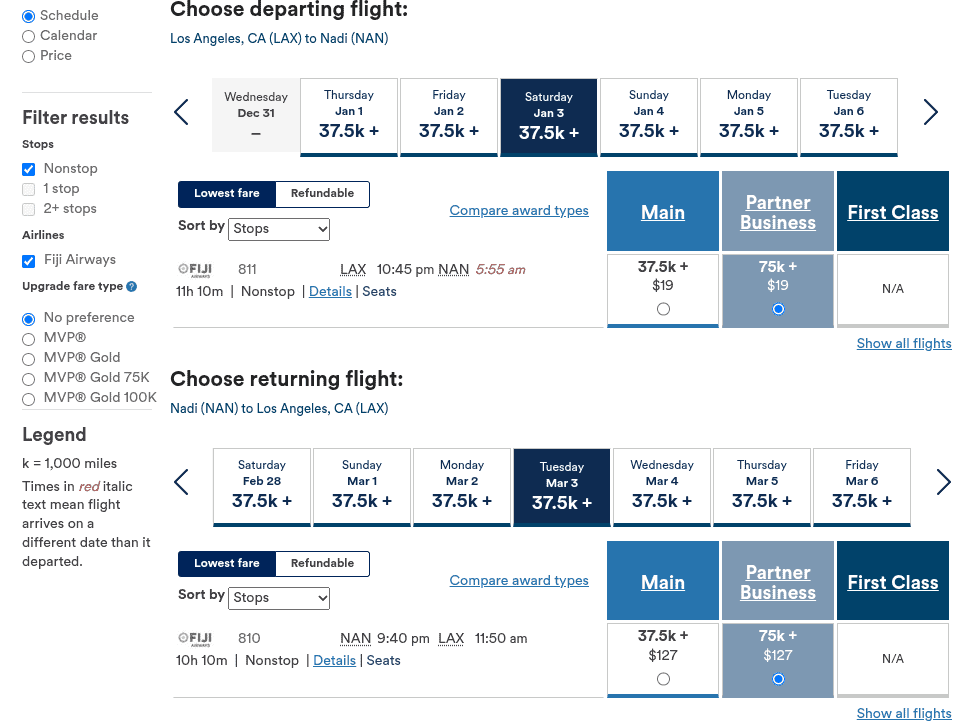The height and width of the screenshot is (728, 979).
Task: Select the Main fare radio for departing flight 811
Action: [662, 309]
